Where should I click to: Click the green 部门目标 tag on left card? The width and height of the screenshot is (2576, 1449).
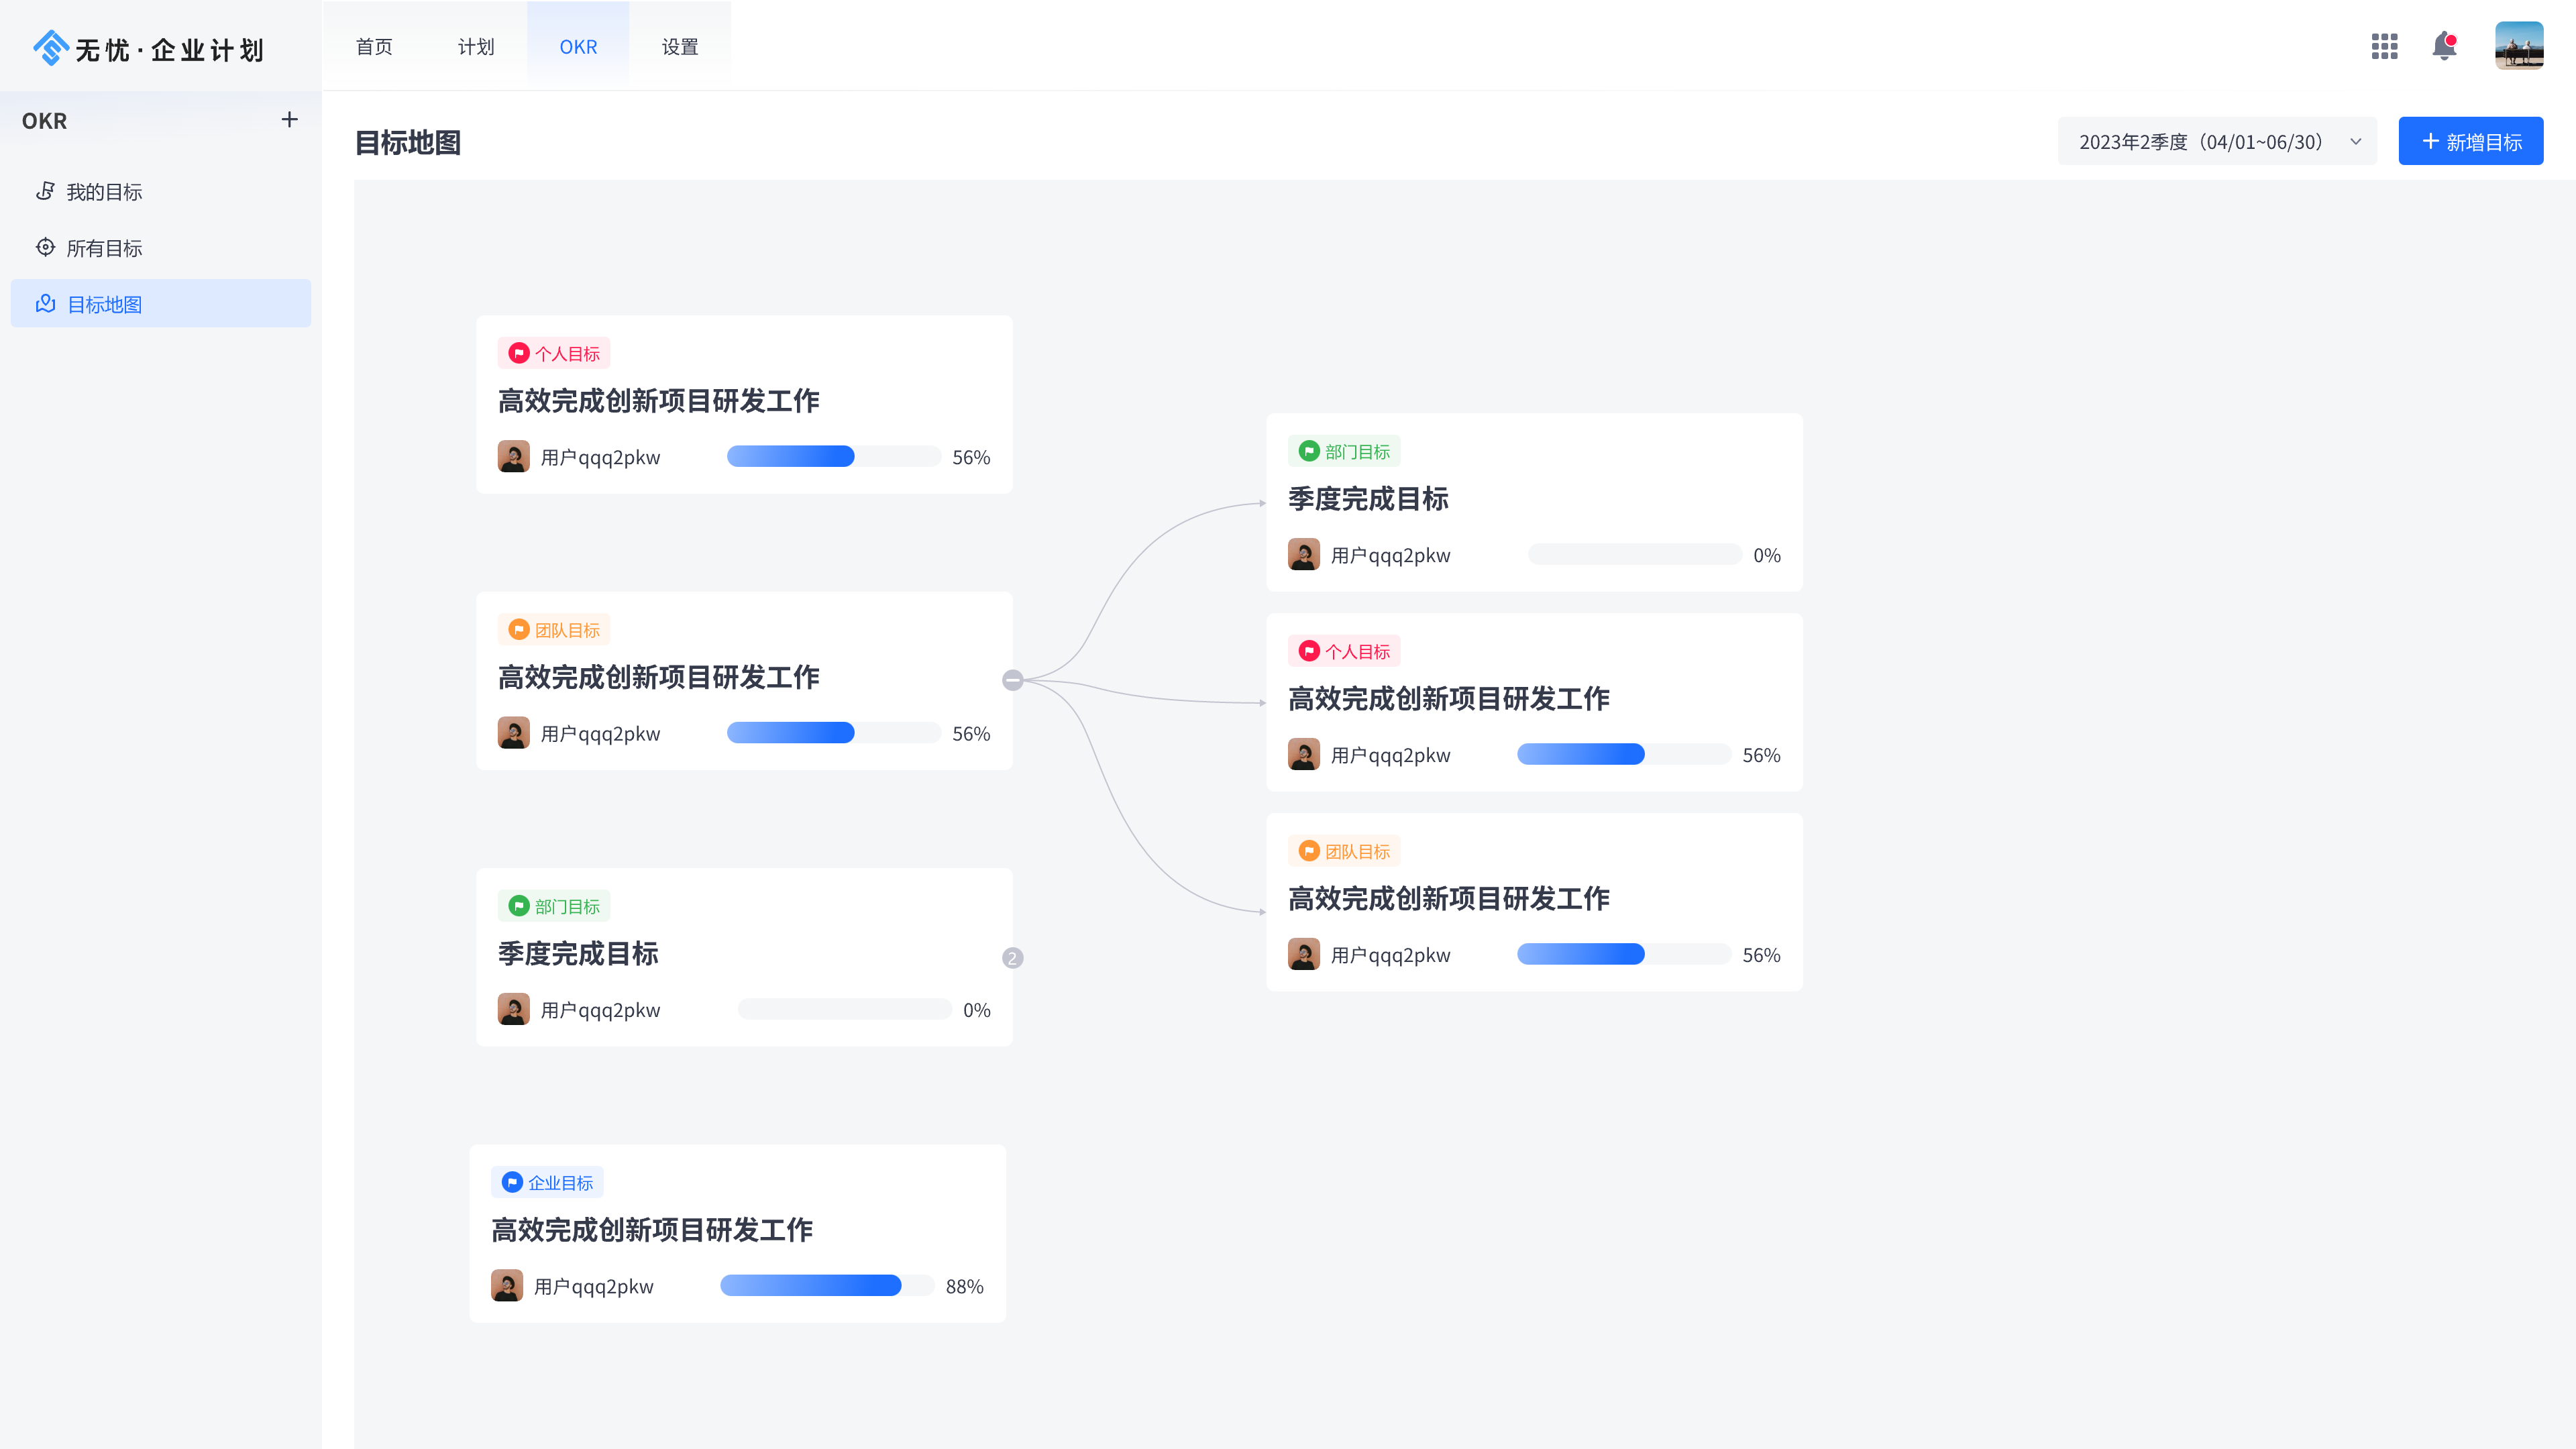pos(554,906)
